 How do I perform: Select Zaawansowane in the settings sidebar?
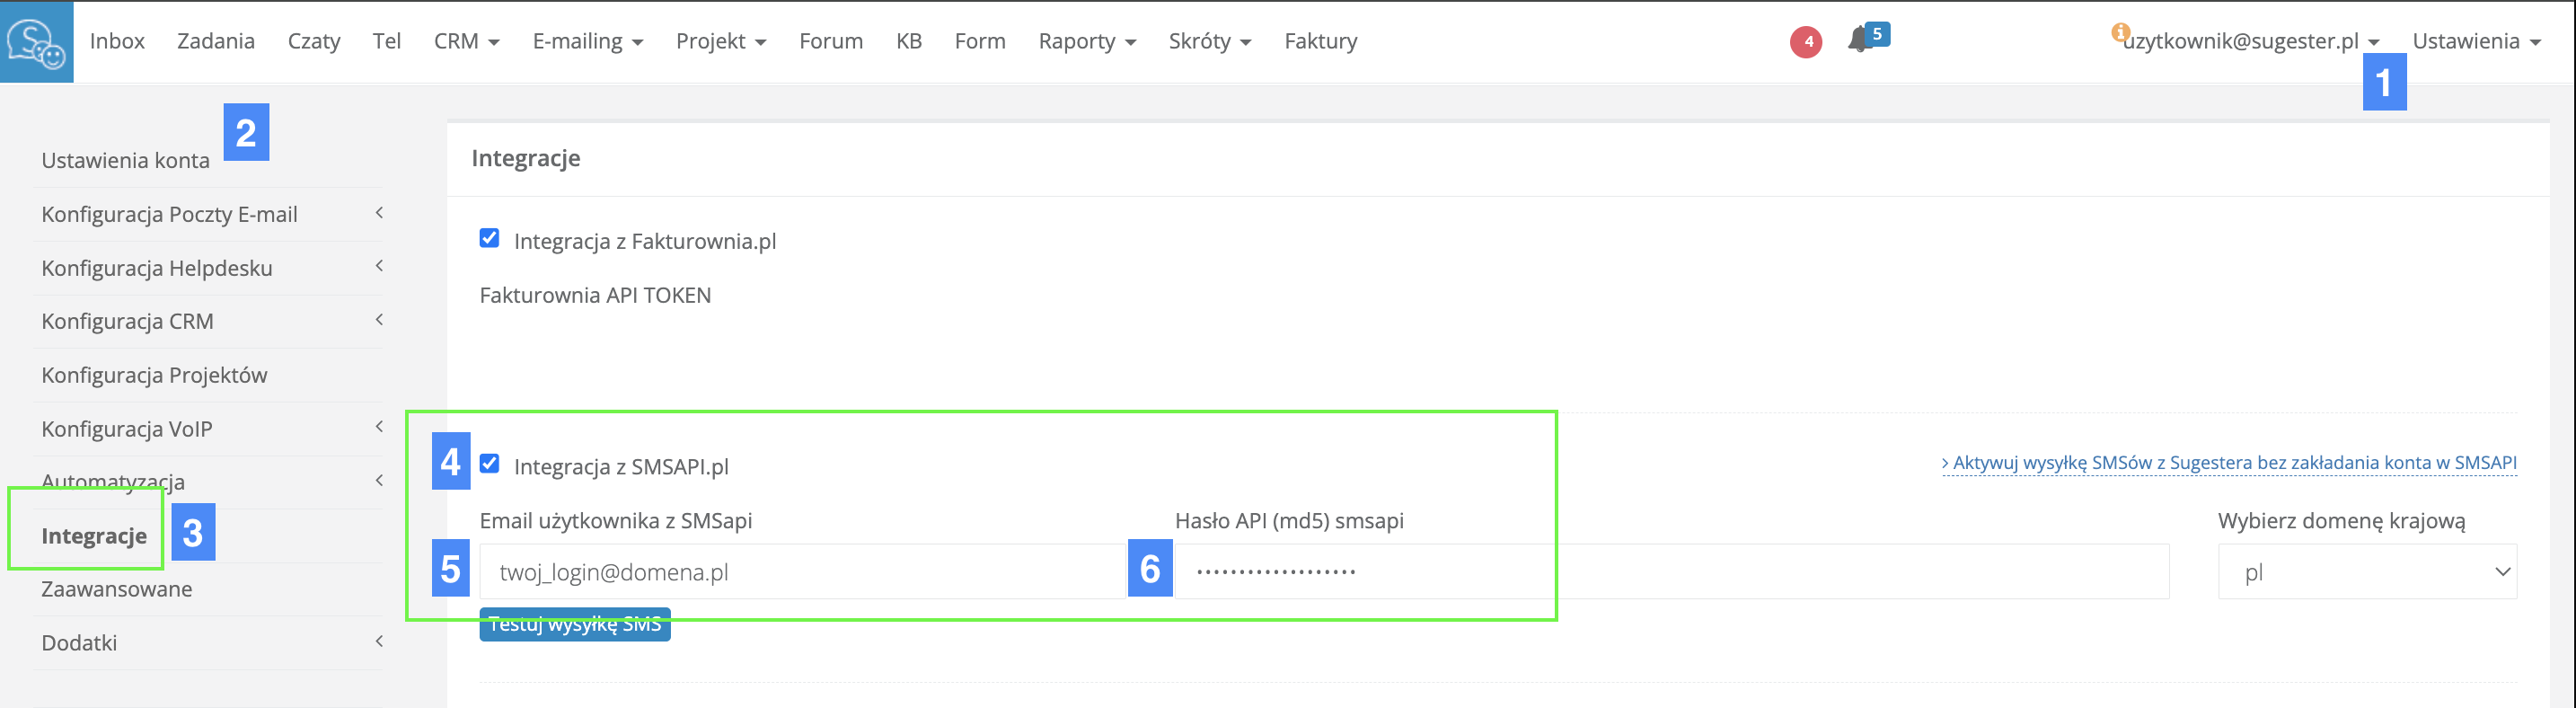pyautogui.click(x=117, y=589)
